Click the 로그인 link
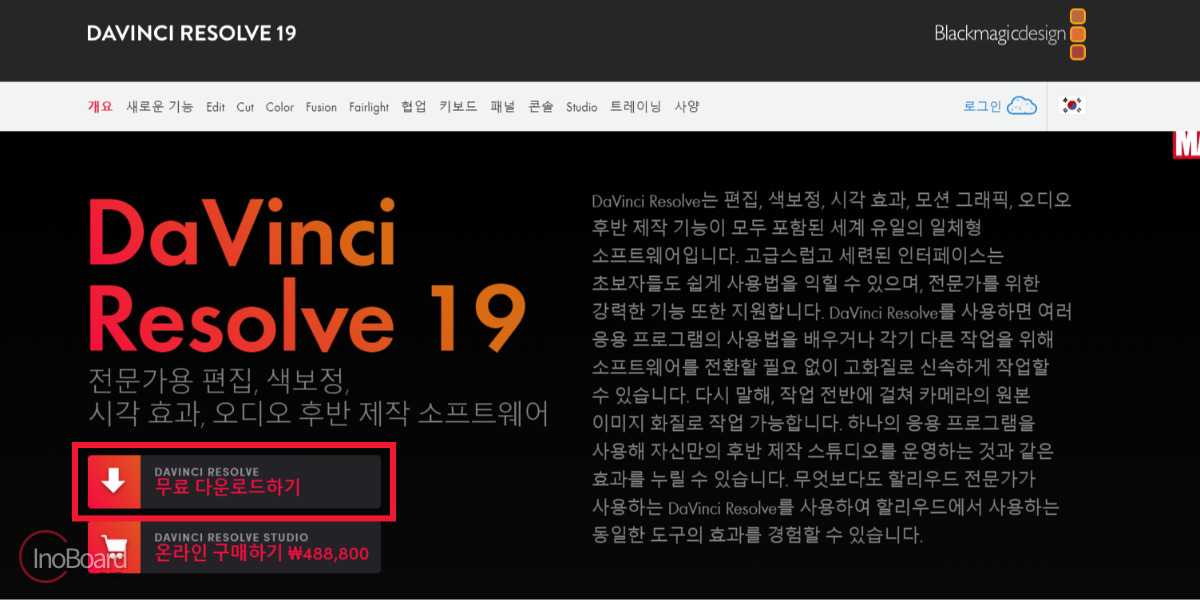 point(982,106)
